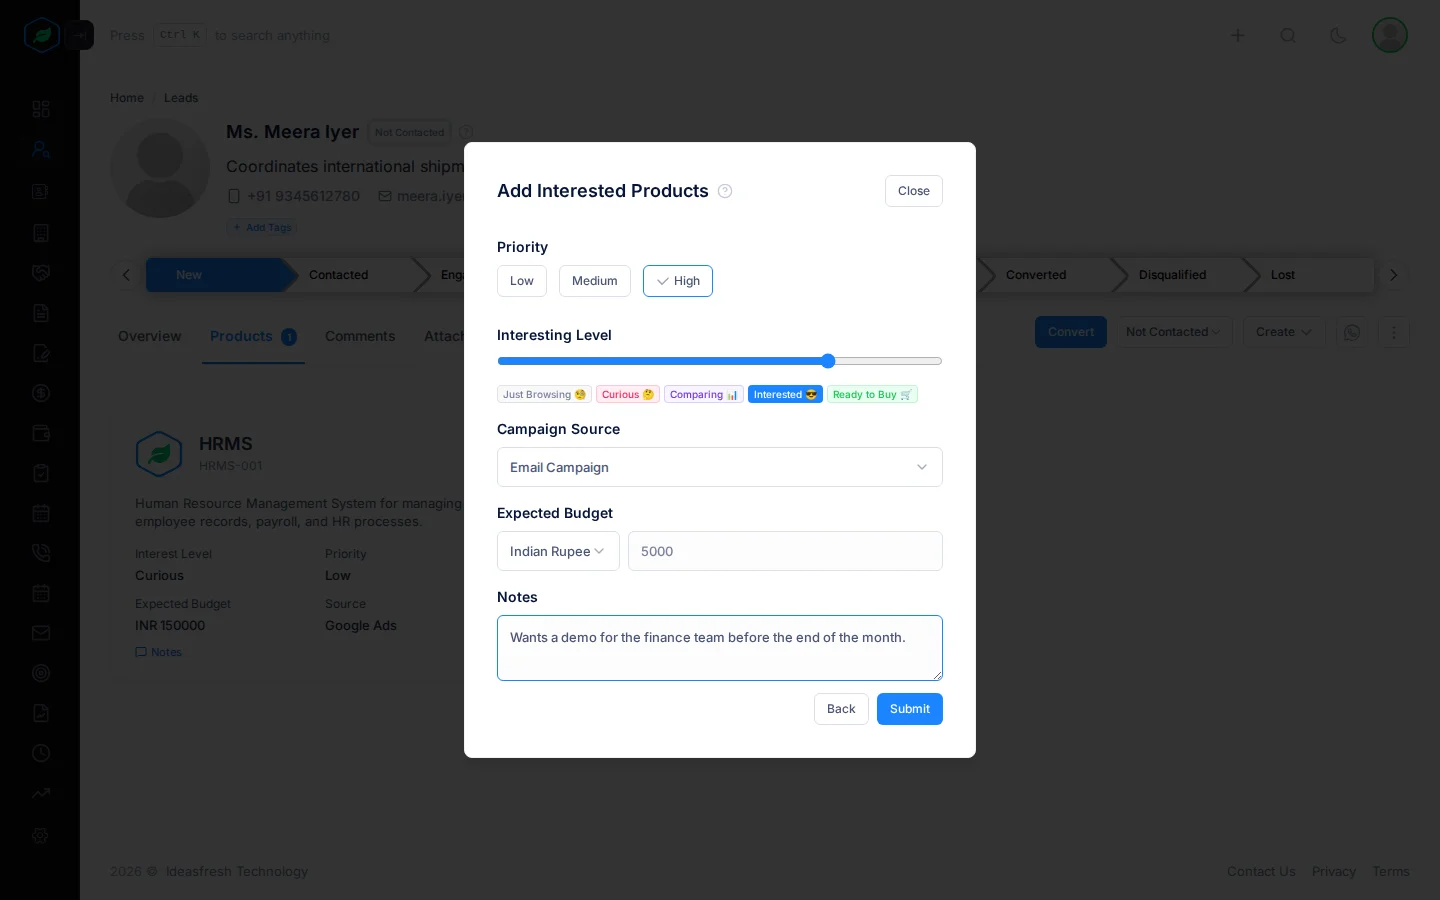Screen dimensions: 1440x900
Task: Open the envelope mail icon in sidebar
Action: pos(41,633)
